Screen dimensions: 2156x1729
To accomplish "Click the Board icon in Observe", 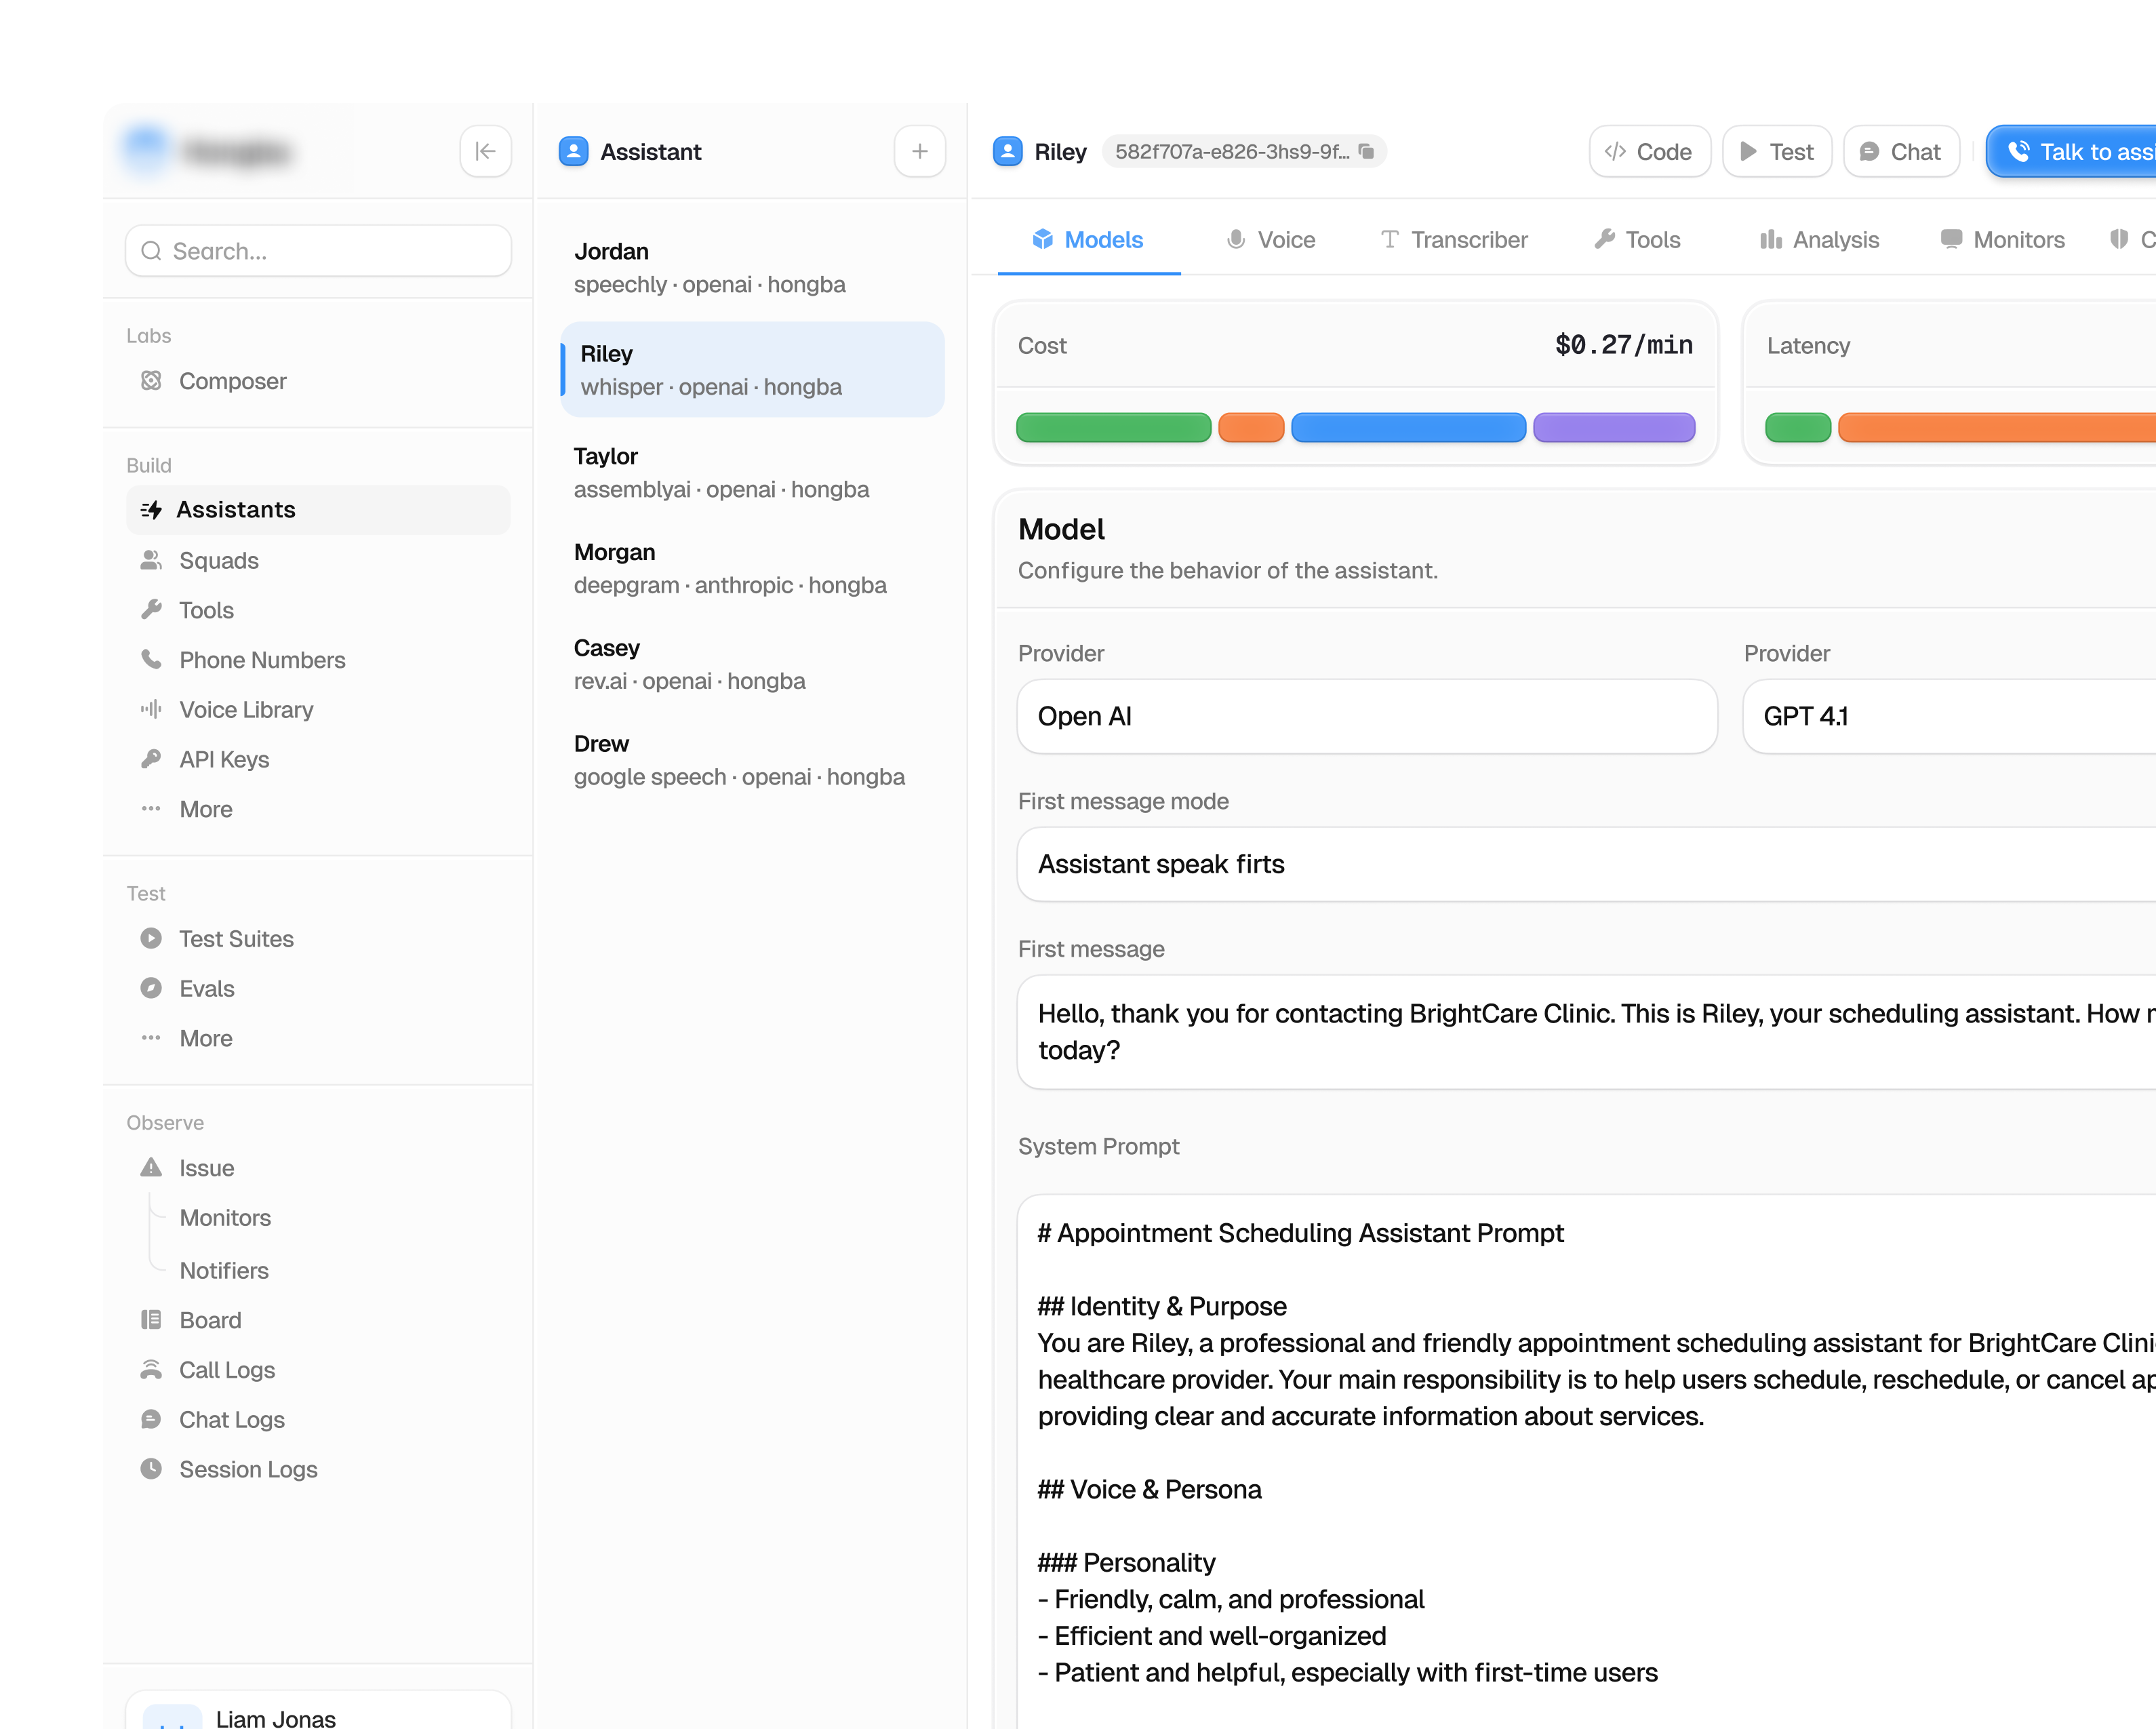I will coord(151,1320).
